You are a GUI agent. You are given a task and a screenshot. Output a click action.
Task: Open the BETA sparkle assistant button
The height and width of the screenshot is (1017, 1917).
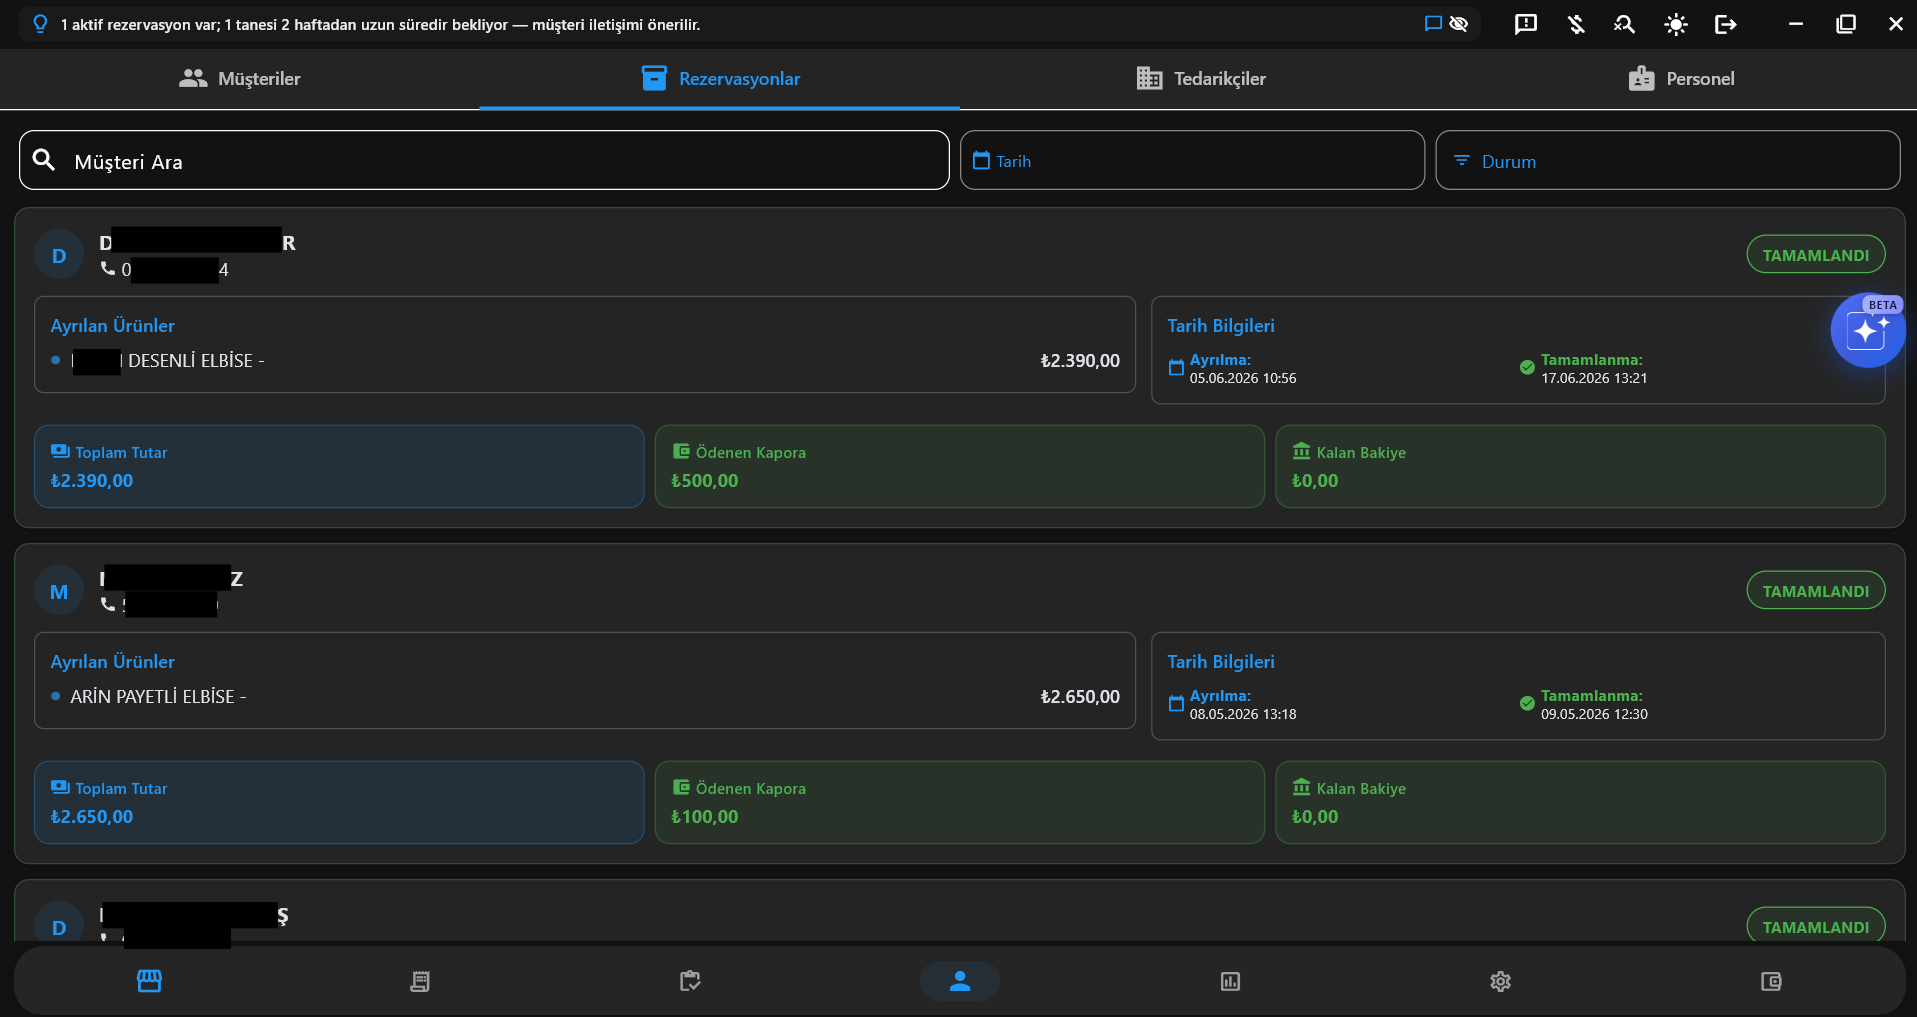(1867, 330)
